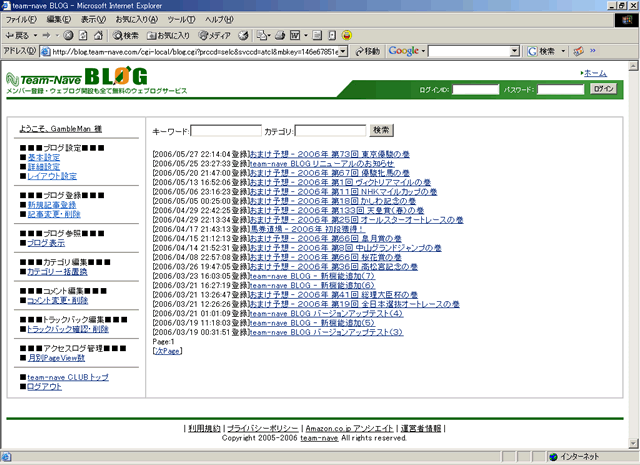This screenshot has height=465, width=640.
Task: Open the 新規記事登録 sidebar link
Action: [51, 204]
